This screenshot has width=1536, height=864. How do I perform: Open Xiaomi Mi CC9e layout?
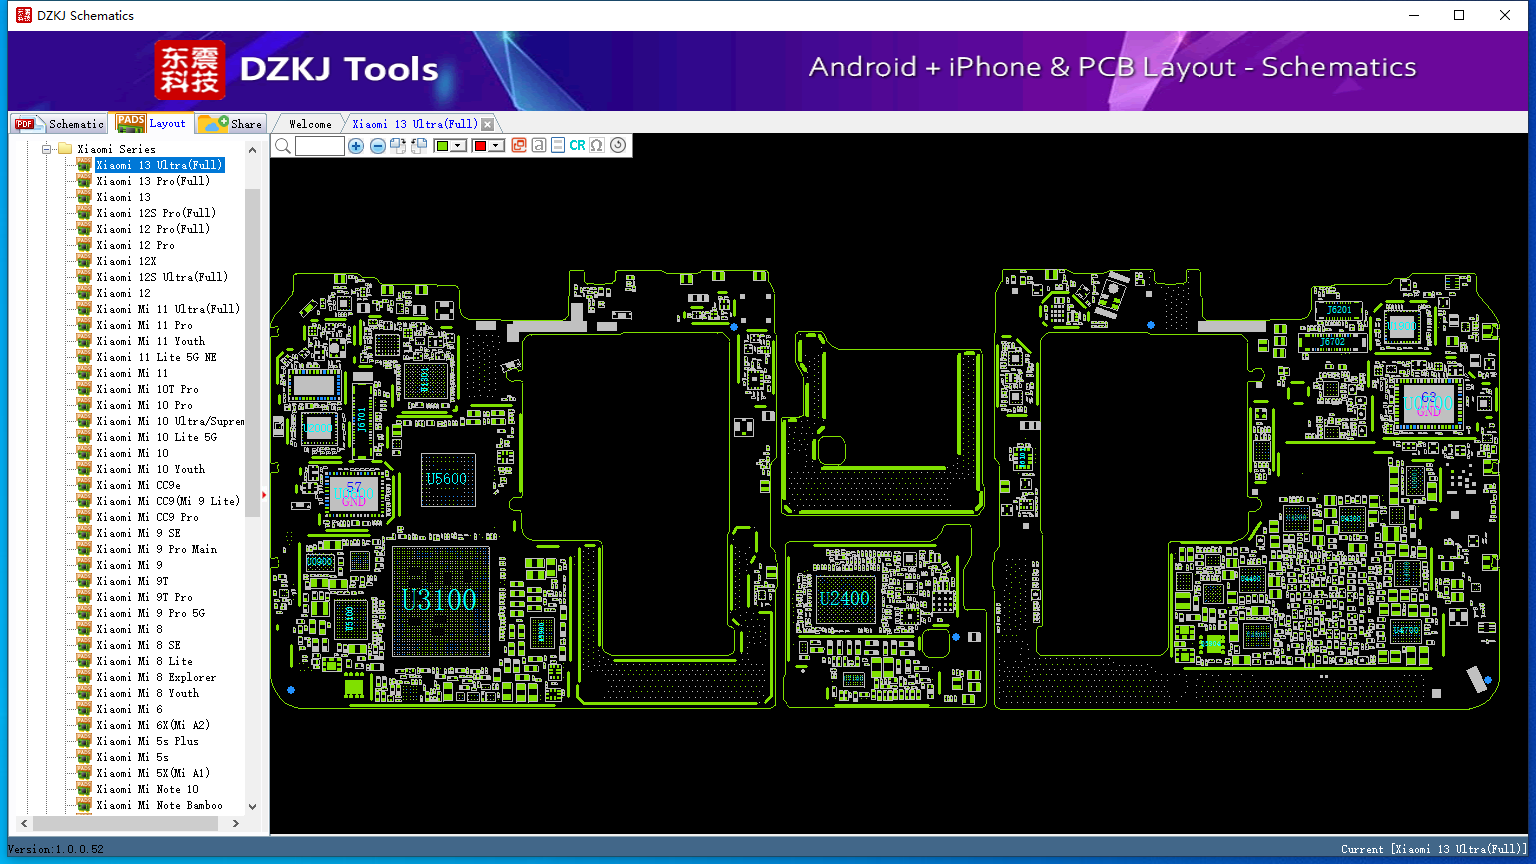pos(138,485)
